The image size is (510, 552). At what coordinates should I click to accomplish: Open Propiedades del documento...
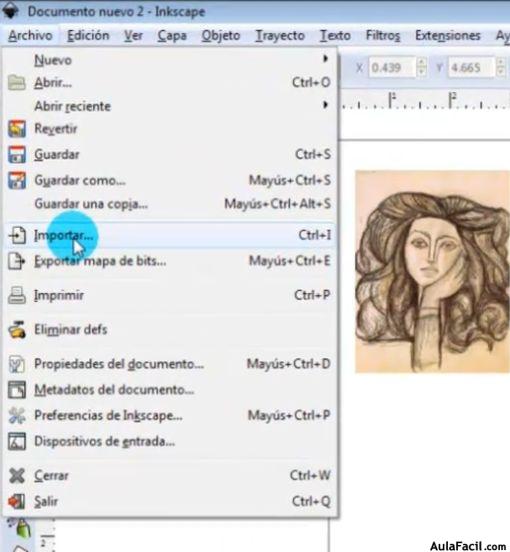[x=170, y=364]
